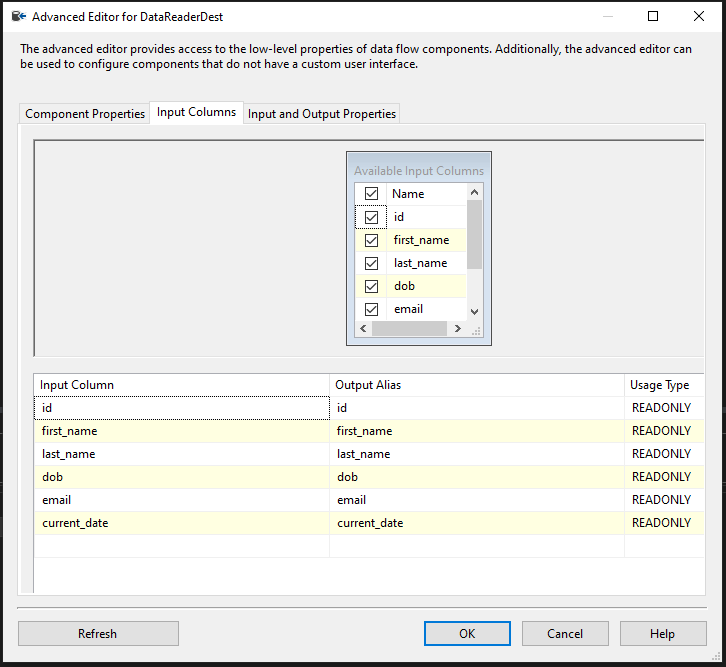Image resolution: width=726 pixels, height=667 pixels.
Task: Uncheck the id column checkbox
Action: pos(371,217)
